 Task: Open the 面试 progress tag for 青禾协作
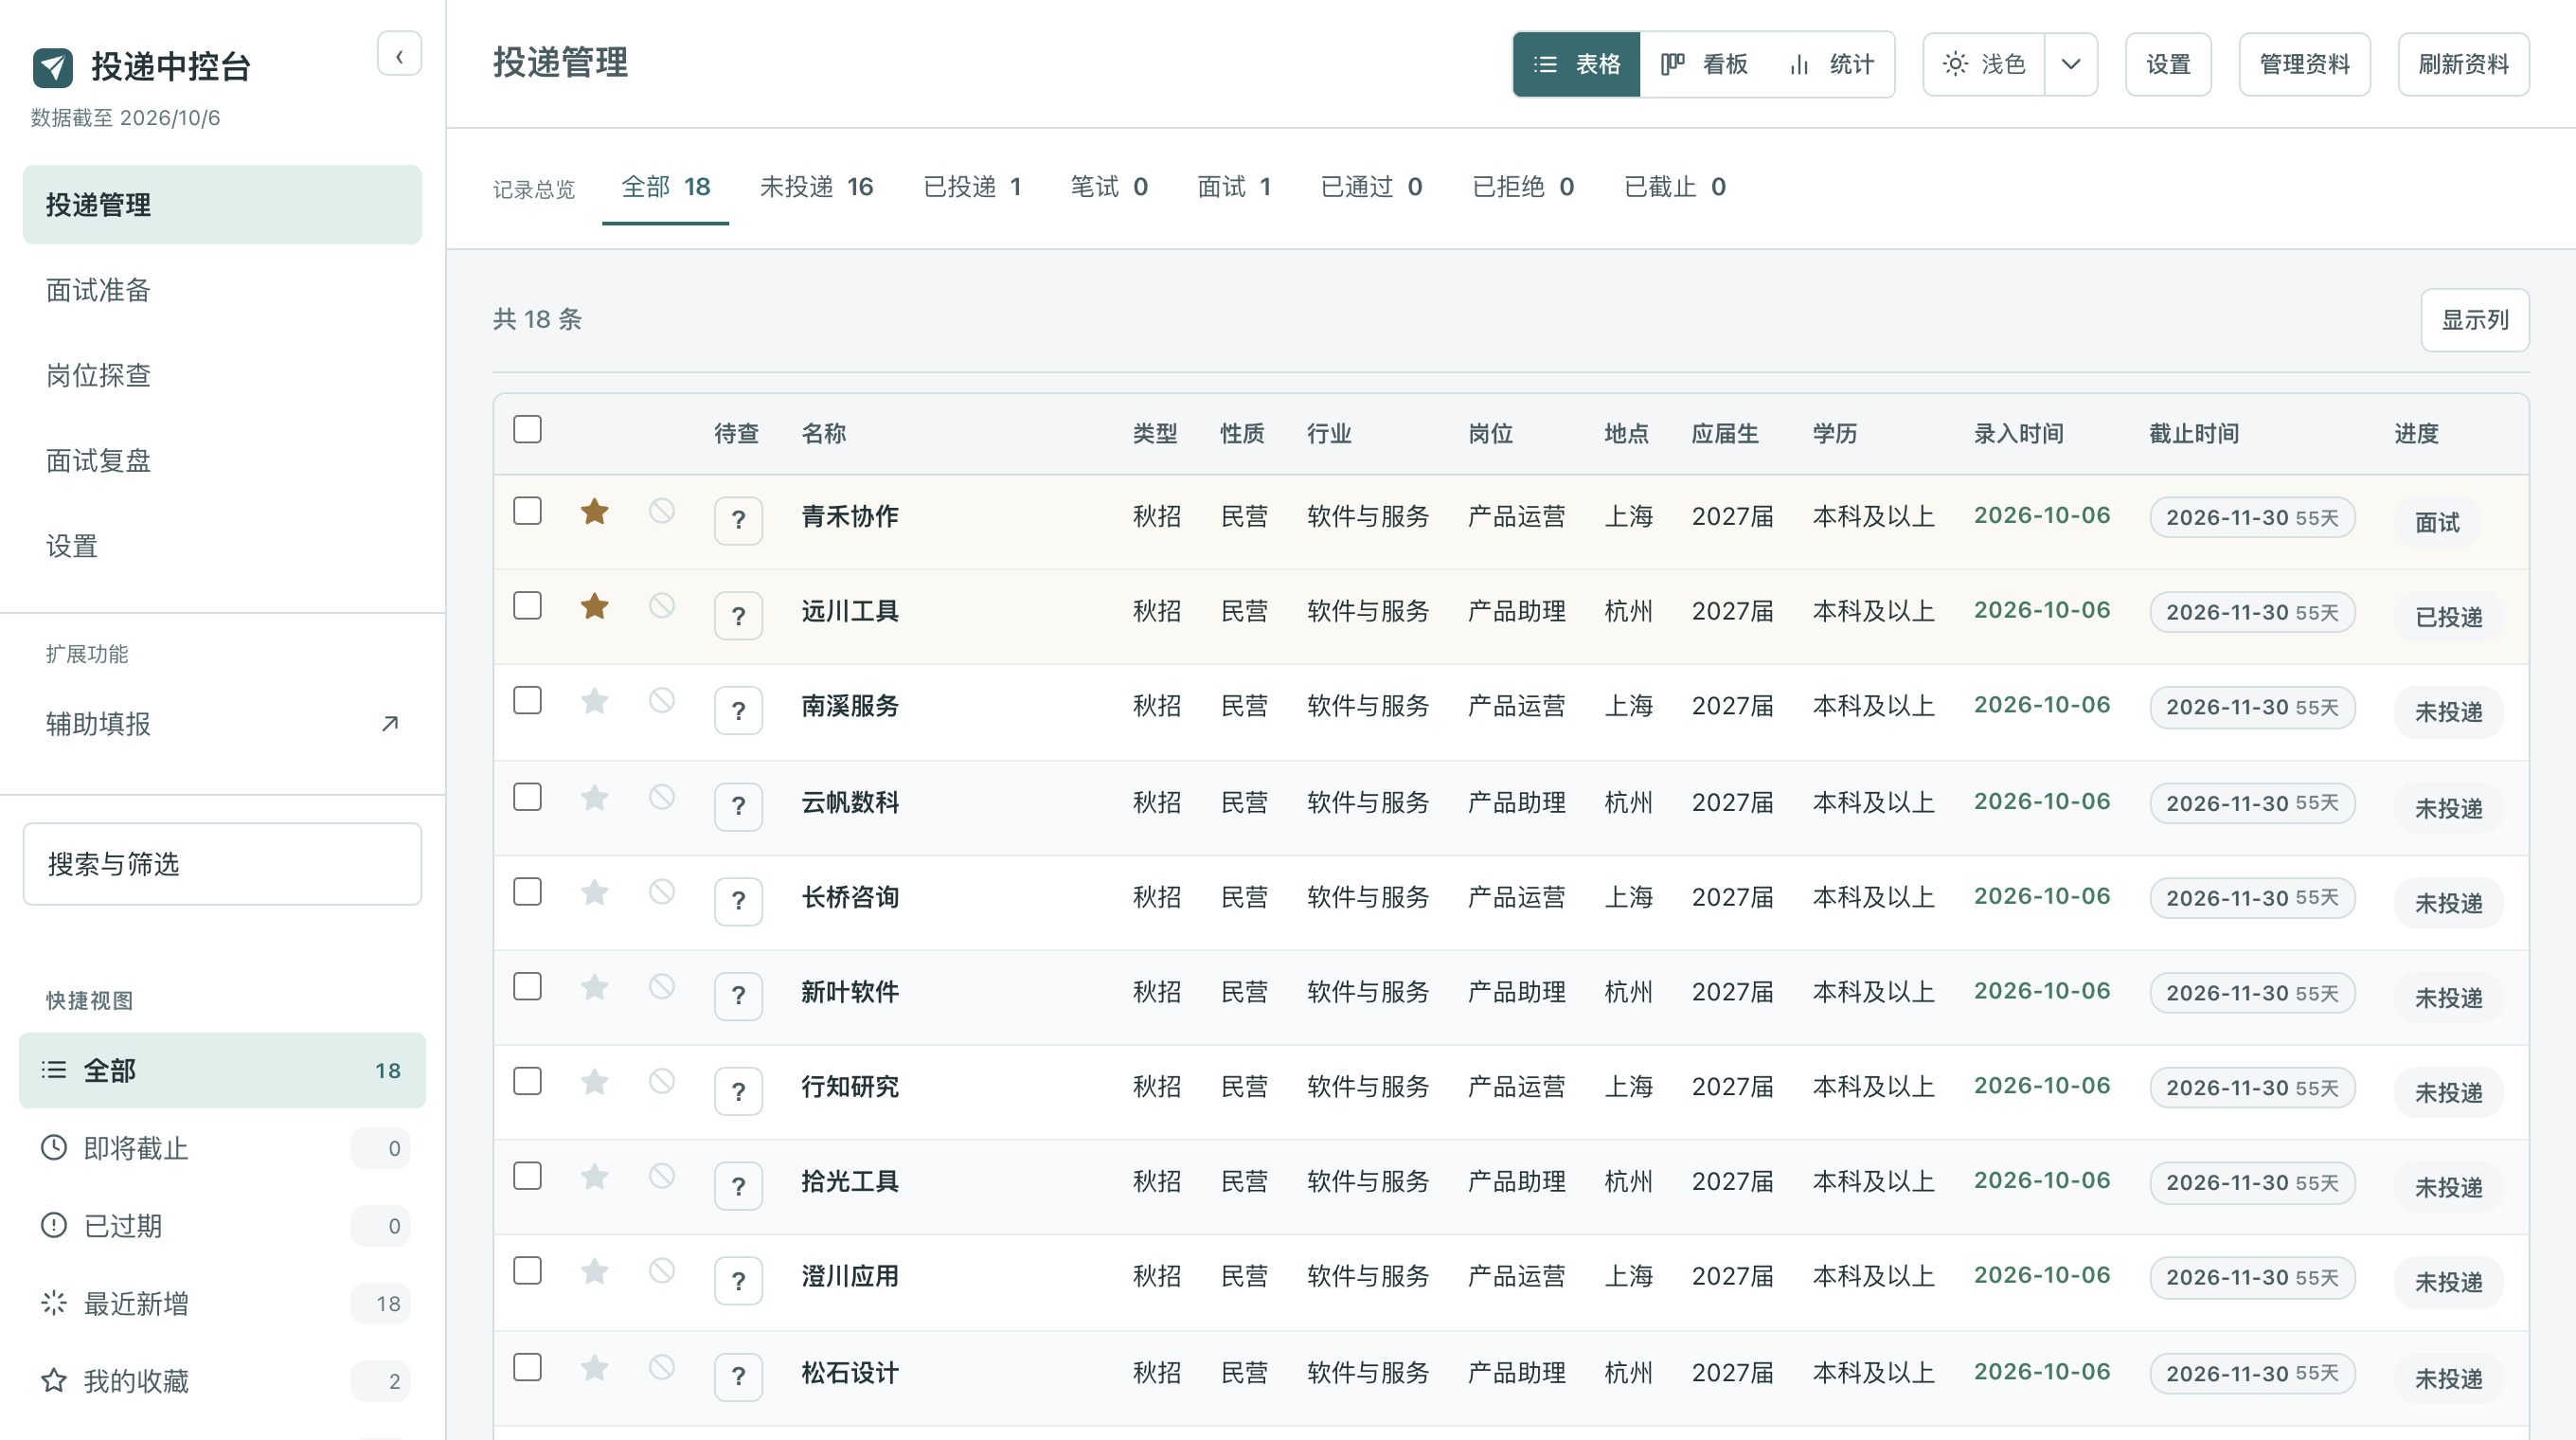pyautogui.click(x=2437, y=522)
